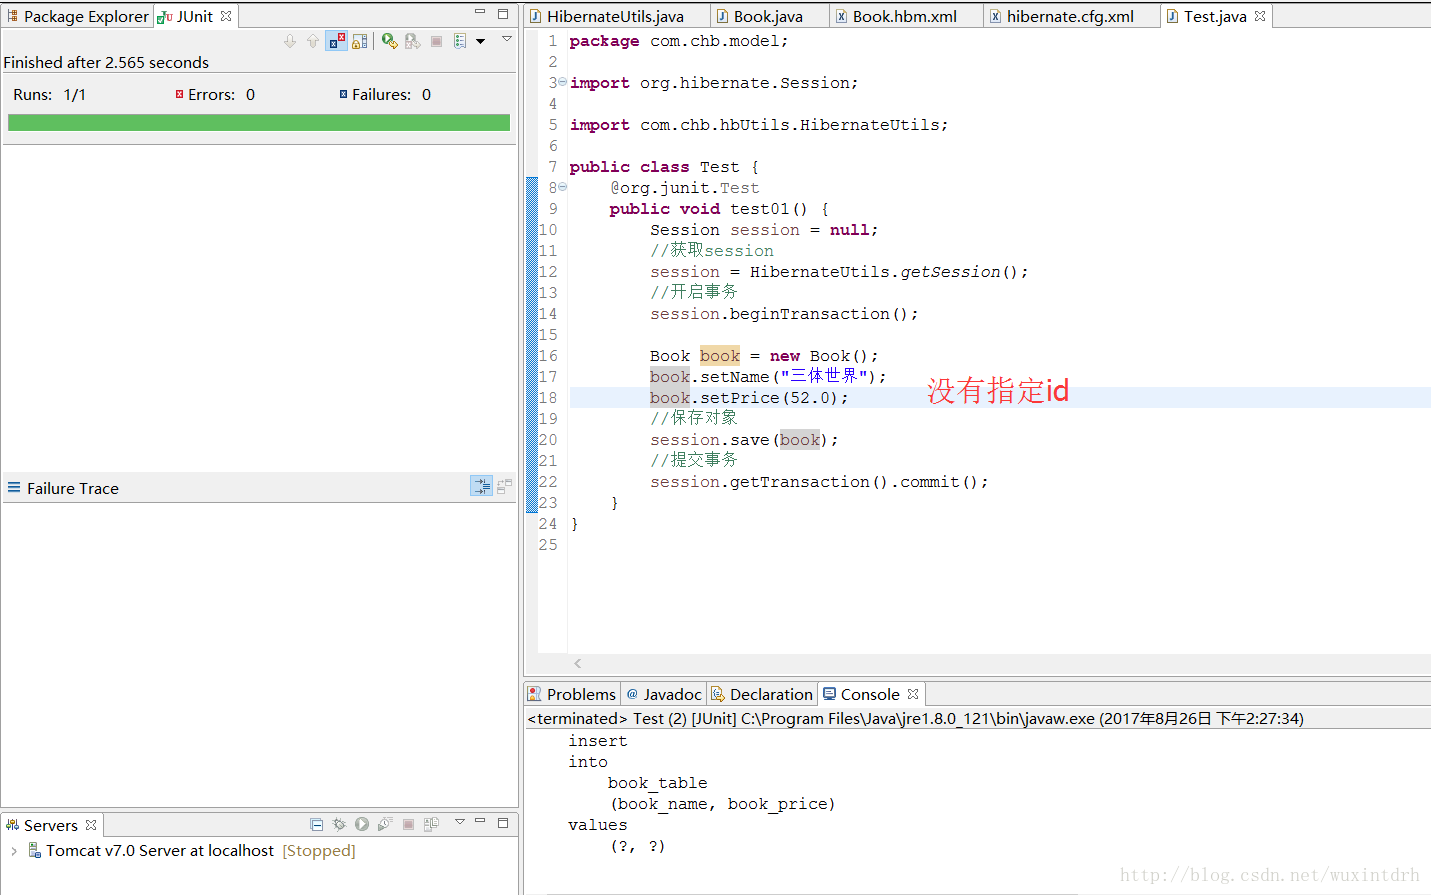Click the Runs: 1/1 counter
Viewport: 1431px width, 895px height.
coord(50,95)
